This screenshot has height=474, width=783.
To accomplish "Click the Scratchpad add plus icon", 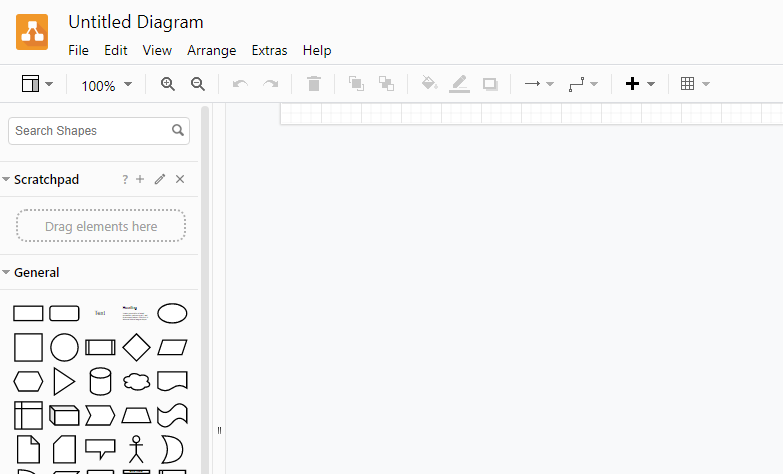I will tap(140, 179).
